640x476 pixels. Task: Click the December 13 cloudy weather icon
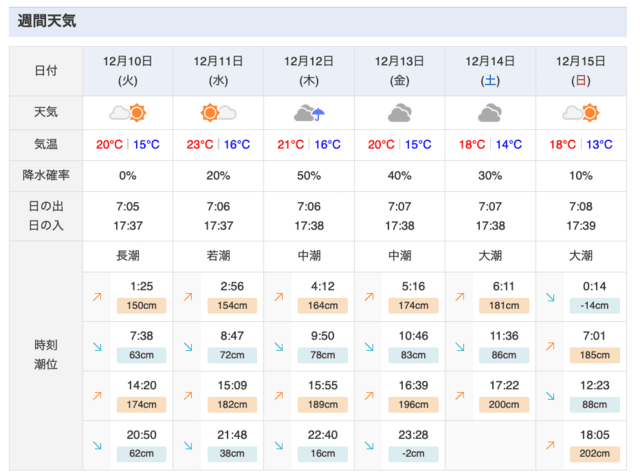(400, 113)
